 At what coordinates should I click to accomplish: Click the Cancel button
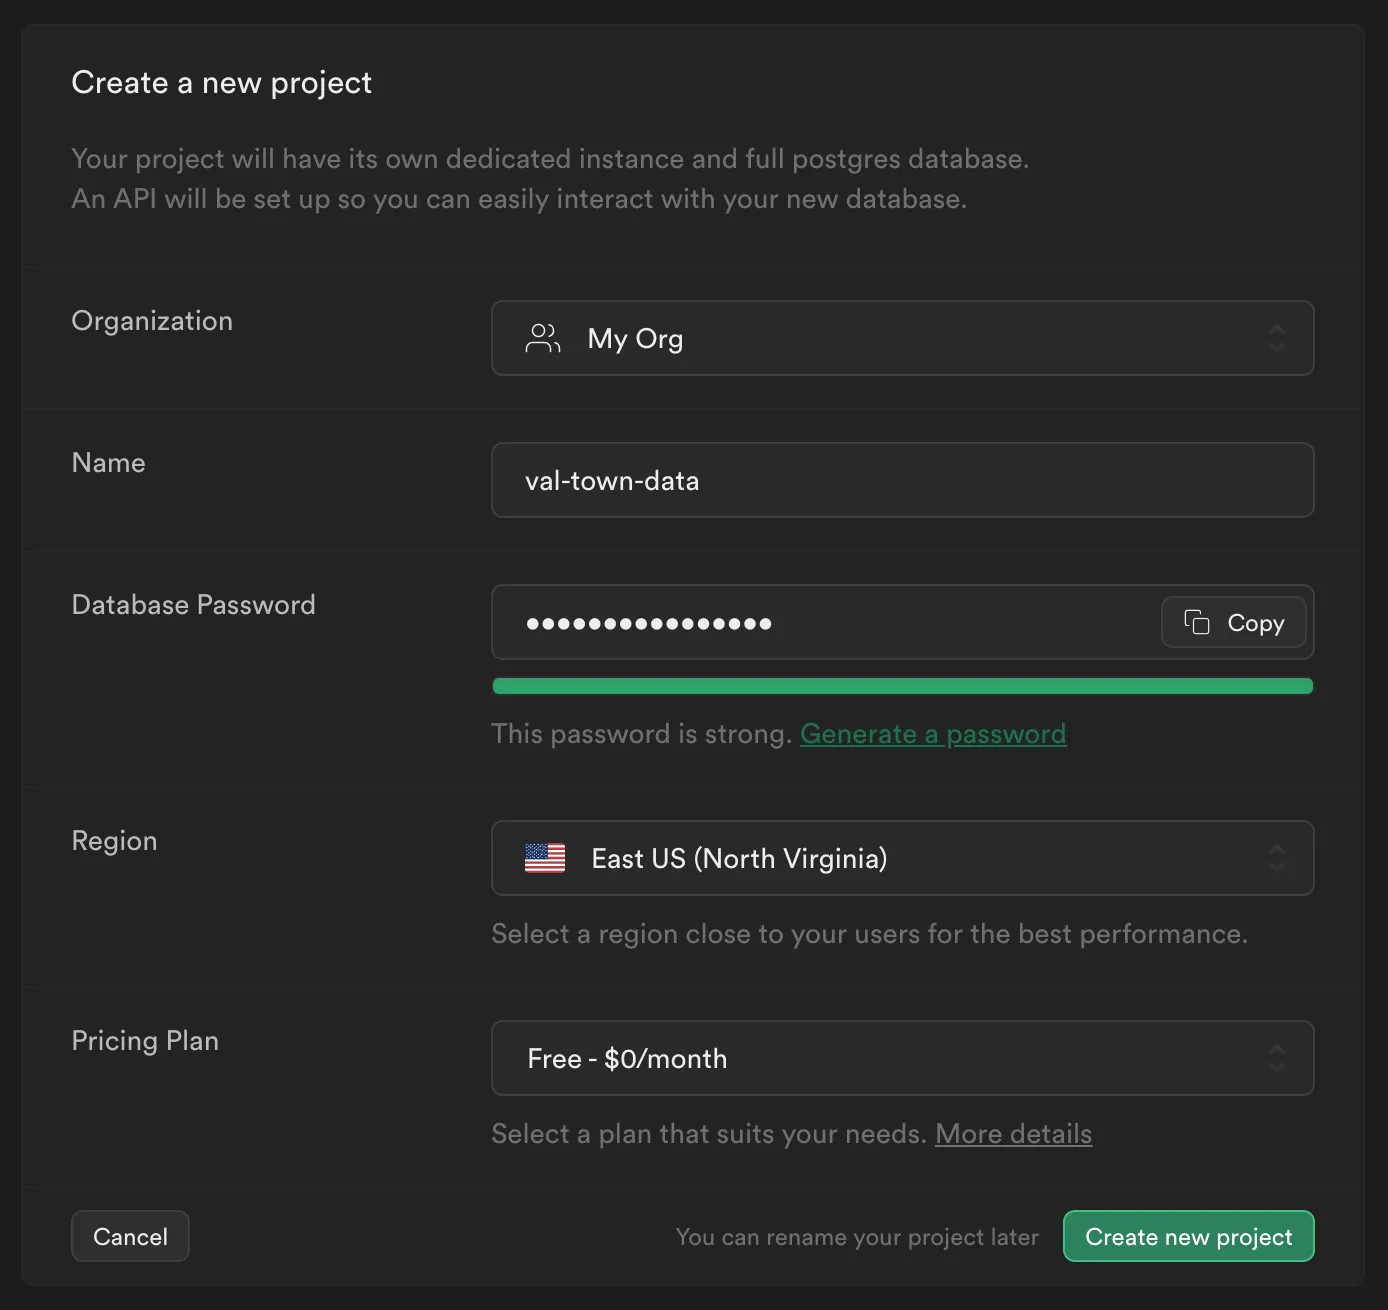point(129,1235)
